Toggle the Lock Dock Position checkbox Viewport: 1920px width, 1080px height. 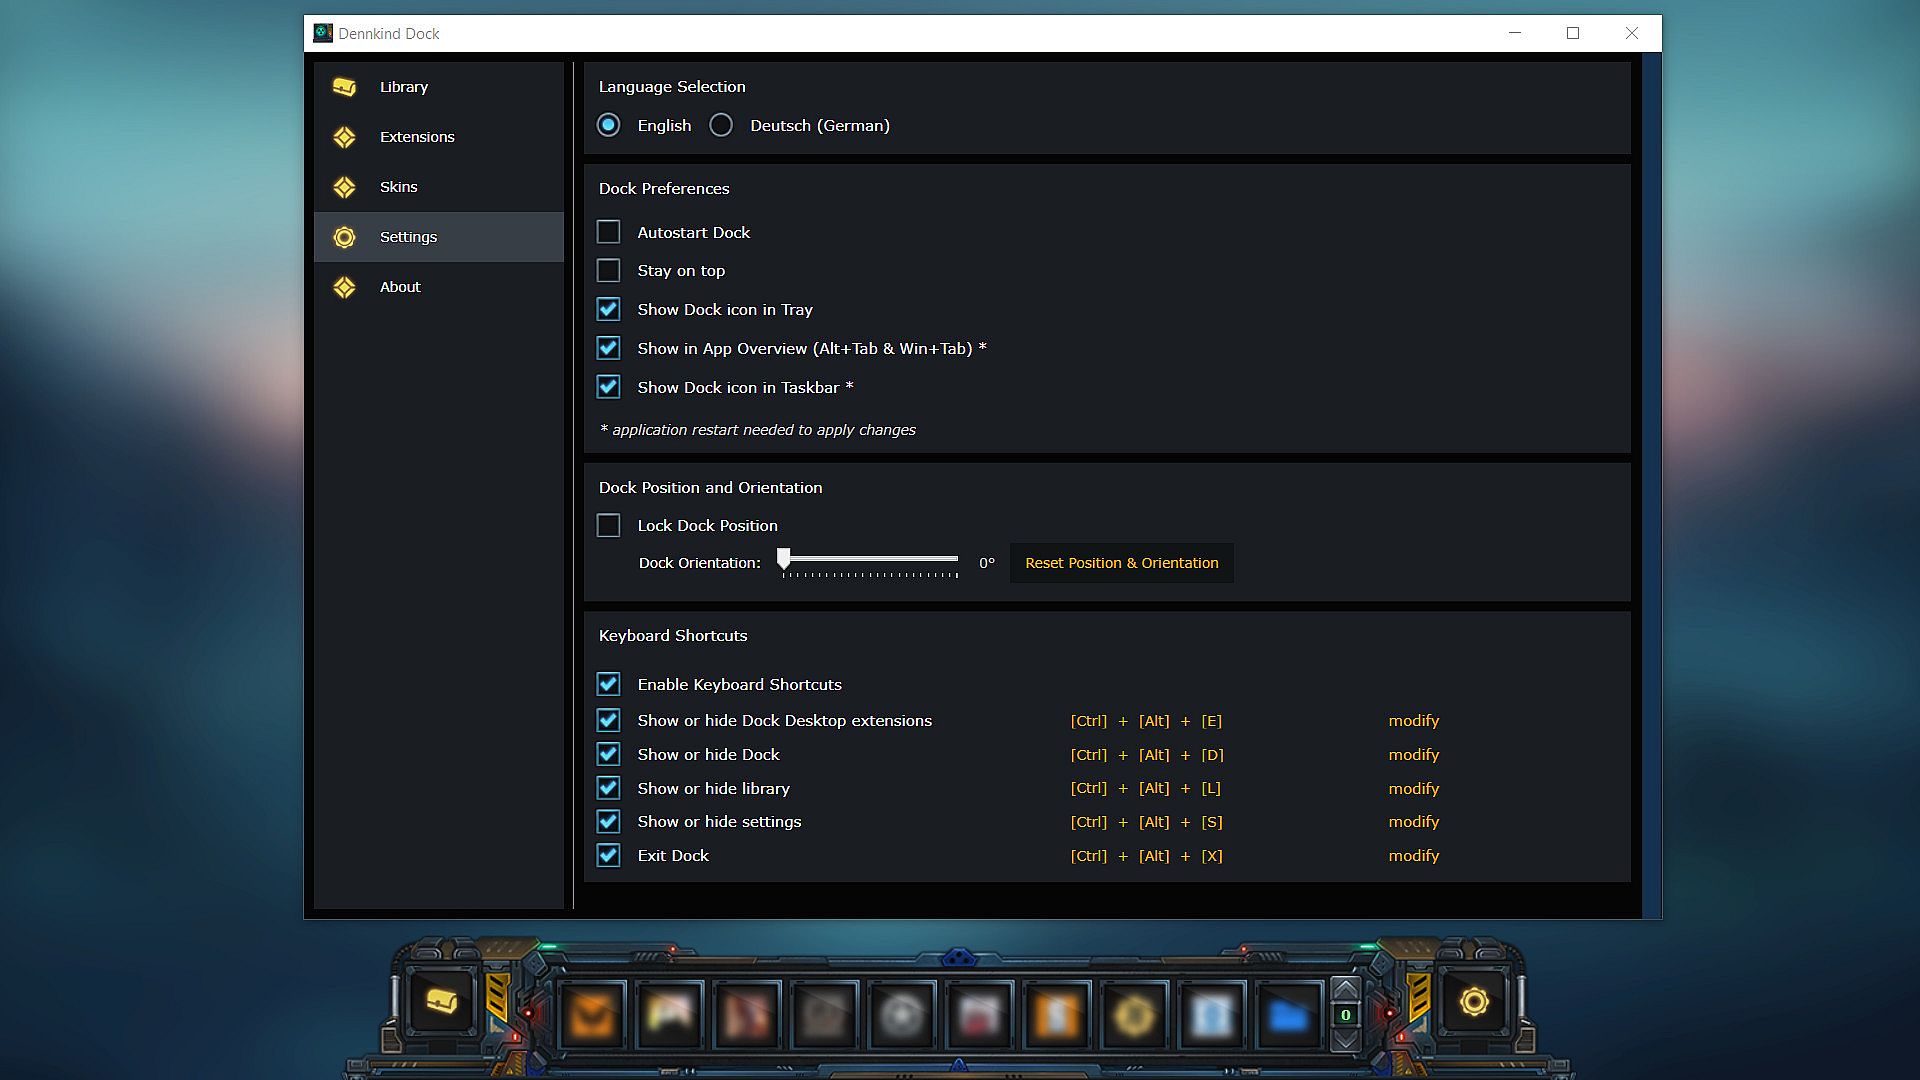608,526
